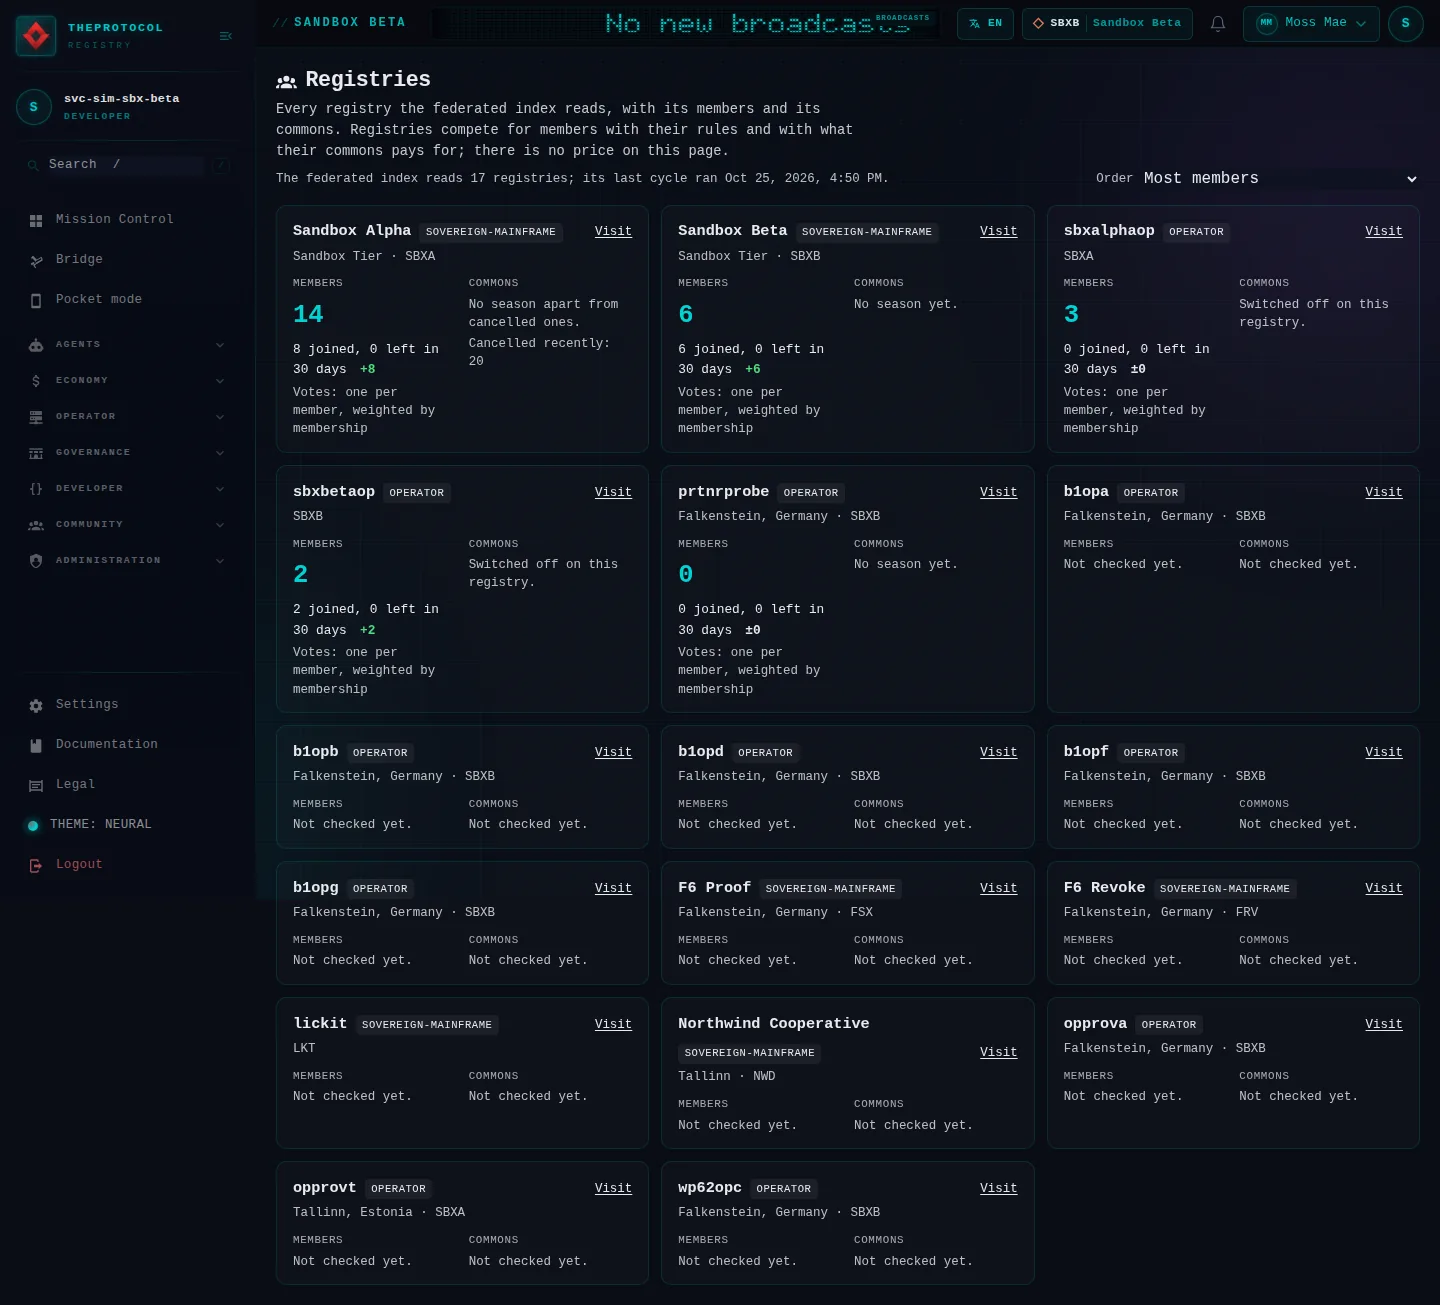Image resolution: width=1440 pixels, height=1305 pixels.
Task: Click the Governance icon
Action: (36, 453)
